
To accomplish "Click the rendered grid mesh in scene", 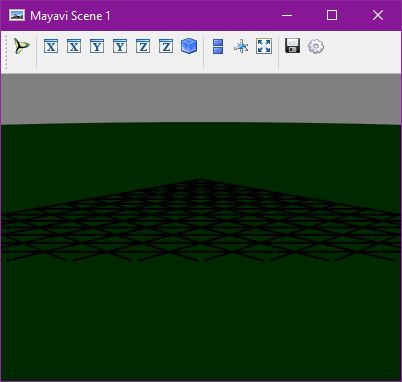I will coord(201,221).
